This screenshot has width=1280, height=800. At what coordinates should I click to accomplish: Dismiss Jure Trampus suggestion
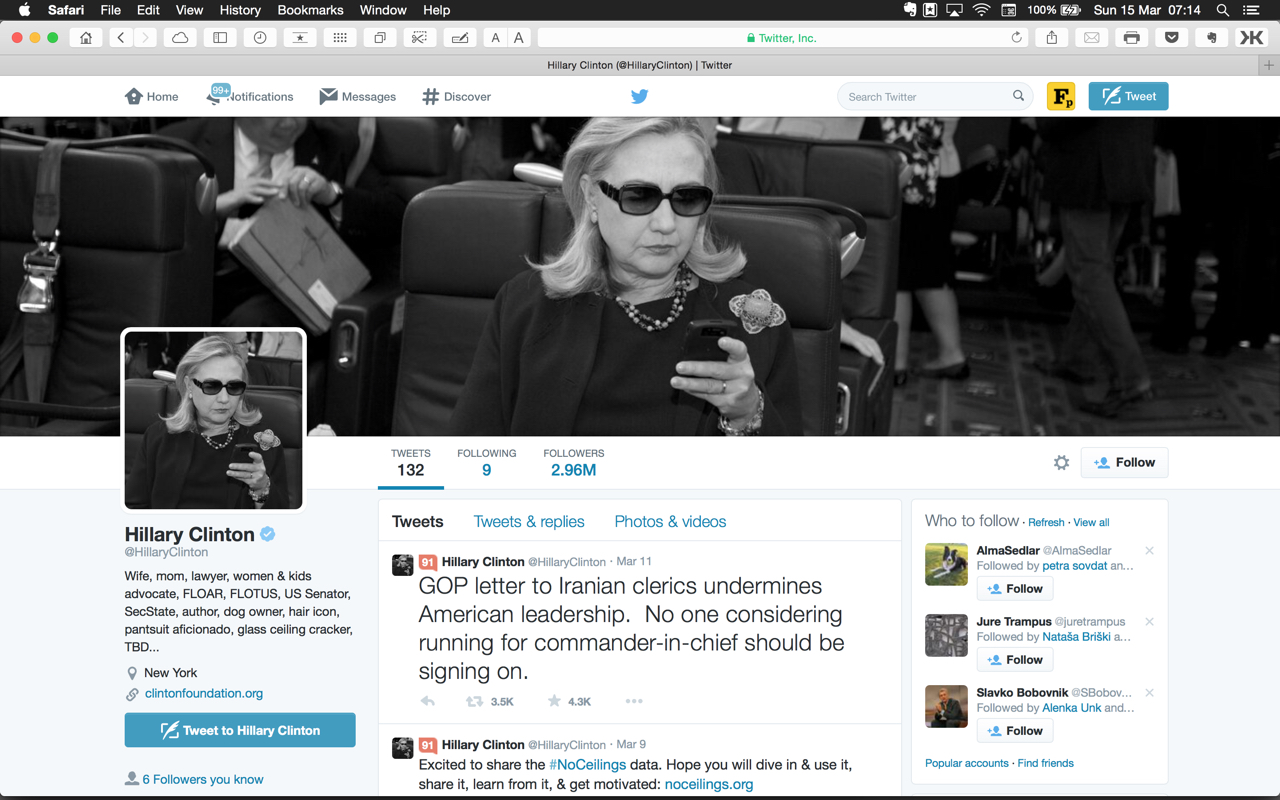[x=1149, y=622]
